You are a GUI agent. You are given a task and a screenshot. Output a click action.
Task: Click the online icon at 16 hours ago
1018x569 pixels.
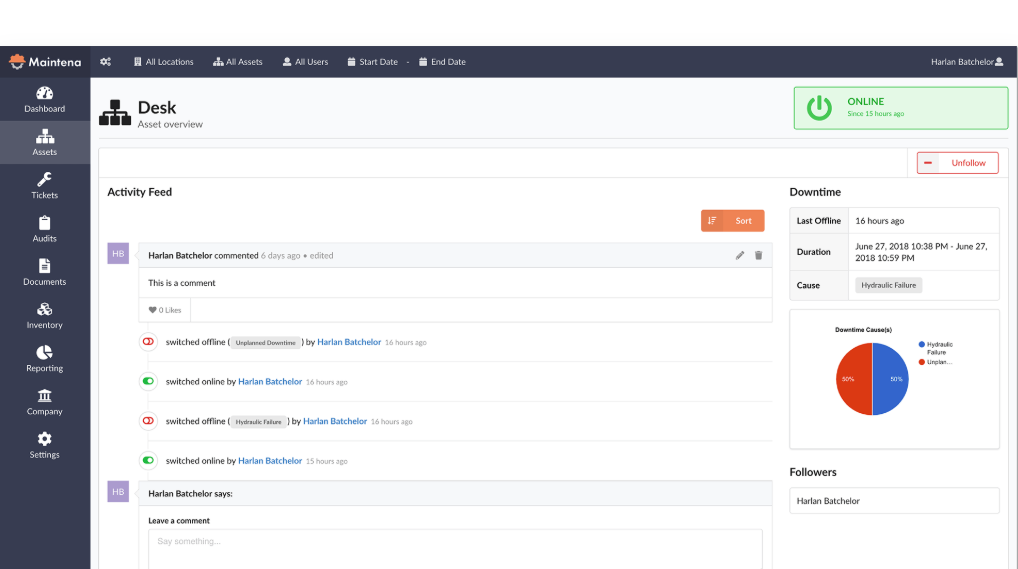click(x=149, y=381)
